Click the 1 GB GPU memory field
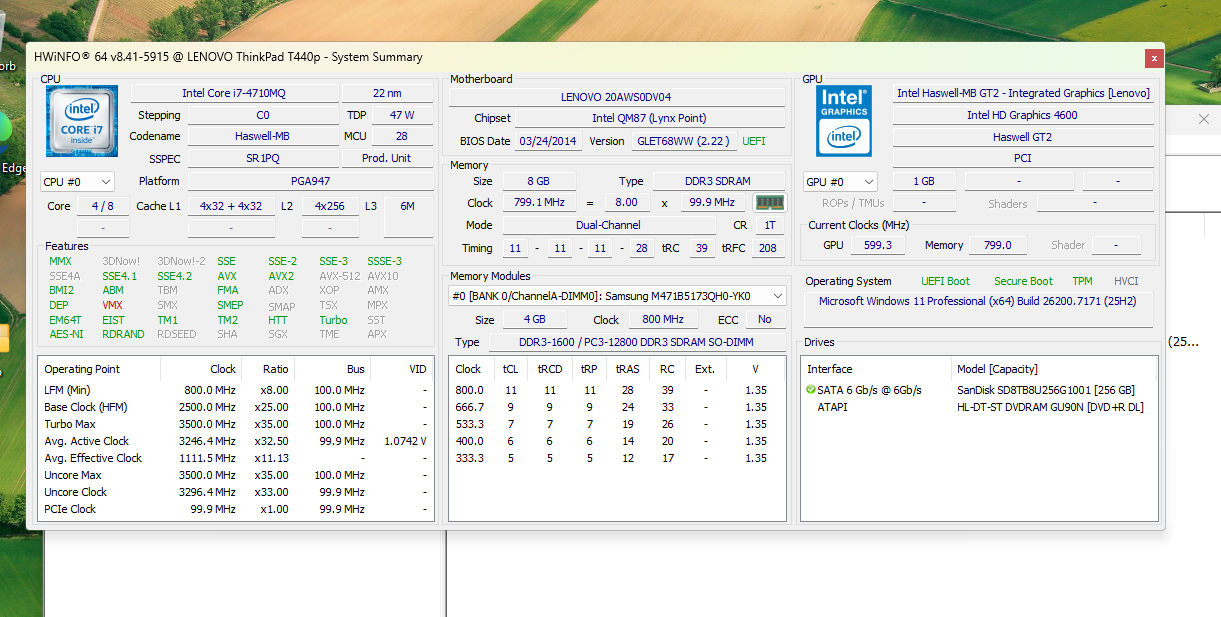The width and height of the screenshot is (1221, 617). pyautogui.click(x=922, y=181)
